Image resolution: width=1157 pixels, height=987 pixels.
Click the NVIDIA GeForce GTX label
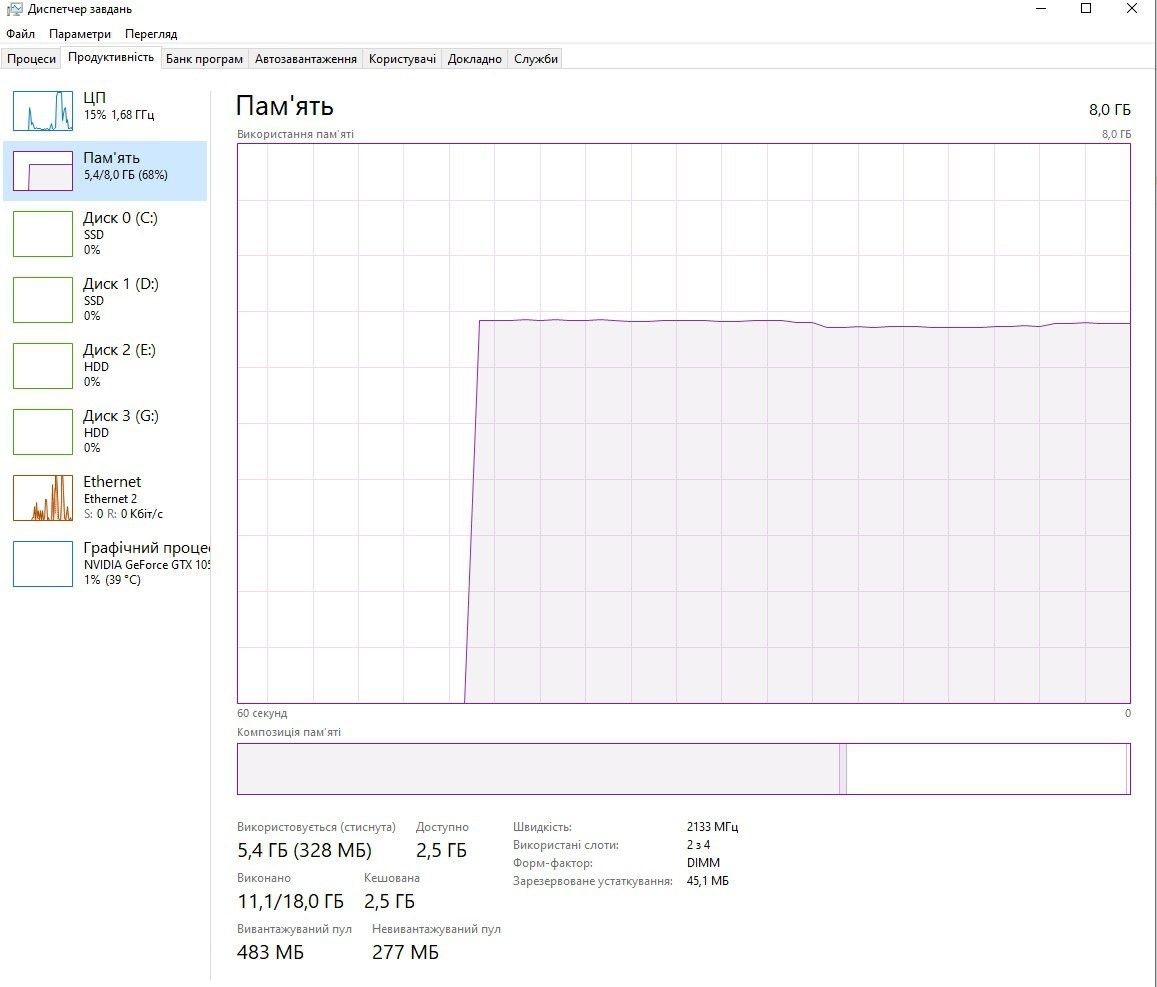click(147, 564)
